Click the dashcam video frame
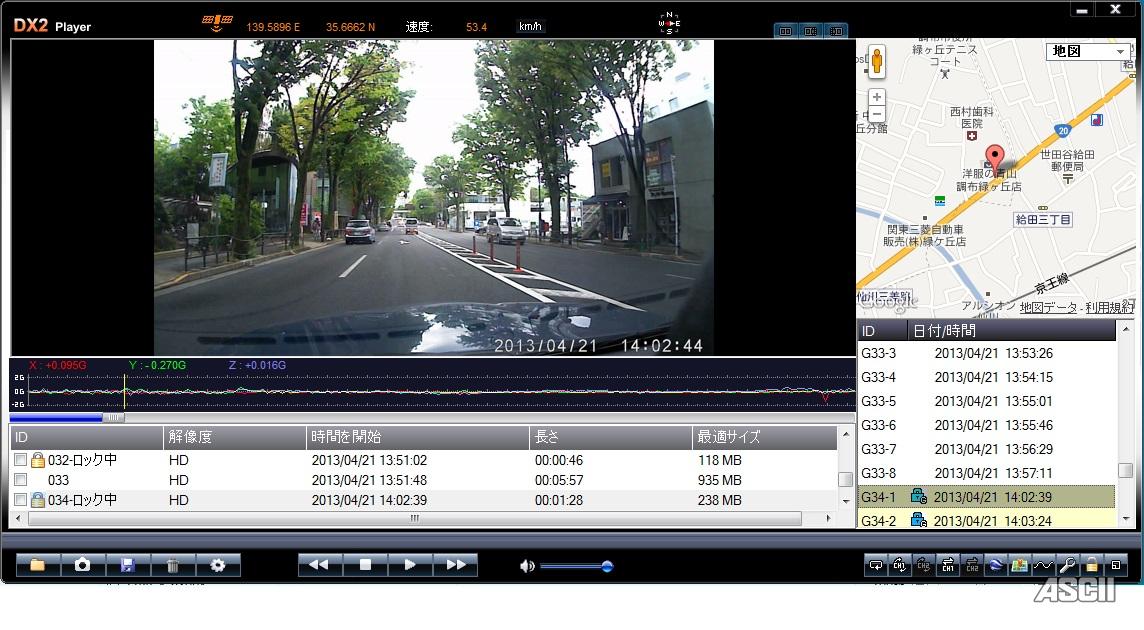This screenshot has height=630, width=1144. click(x=433, y=197)
